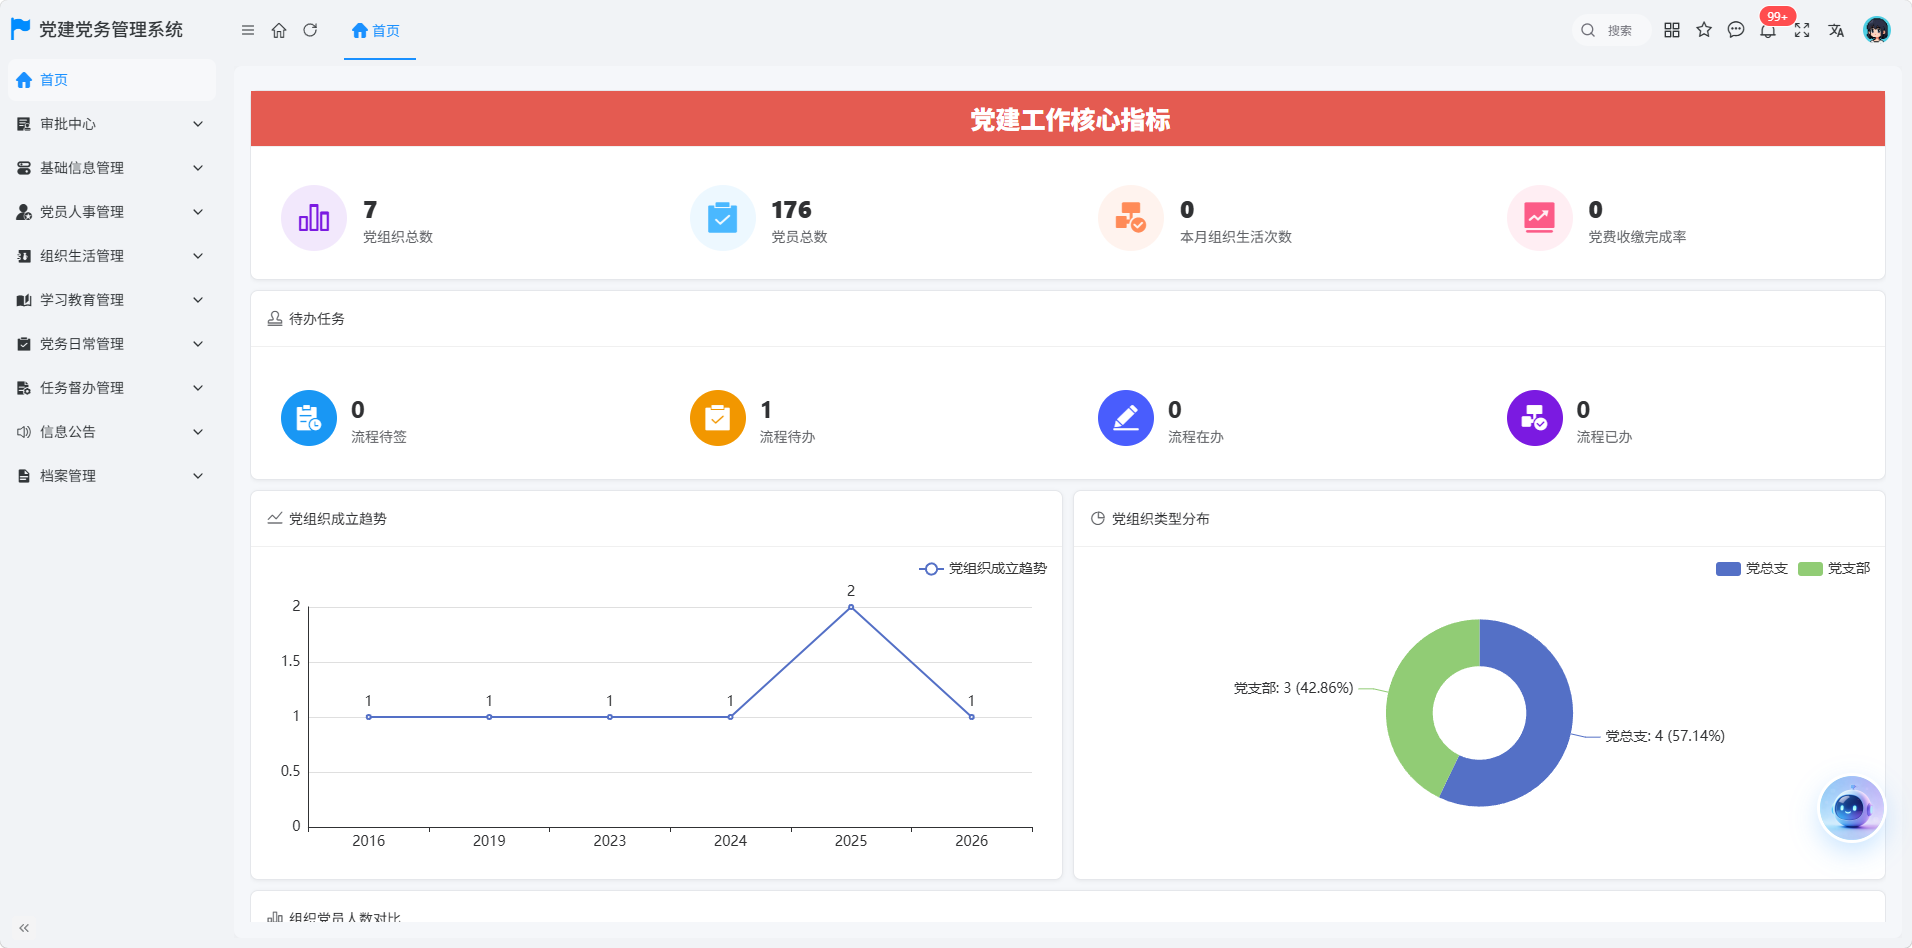Toggle 党组织成立趋势 legend series
The width and height of the screenshot is (1912, 948).
[983, 568]
